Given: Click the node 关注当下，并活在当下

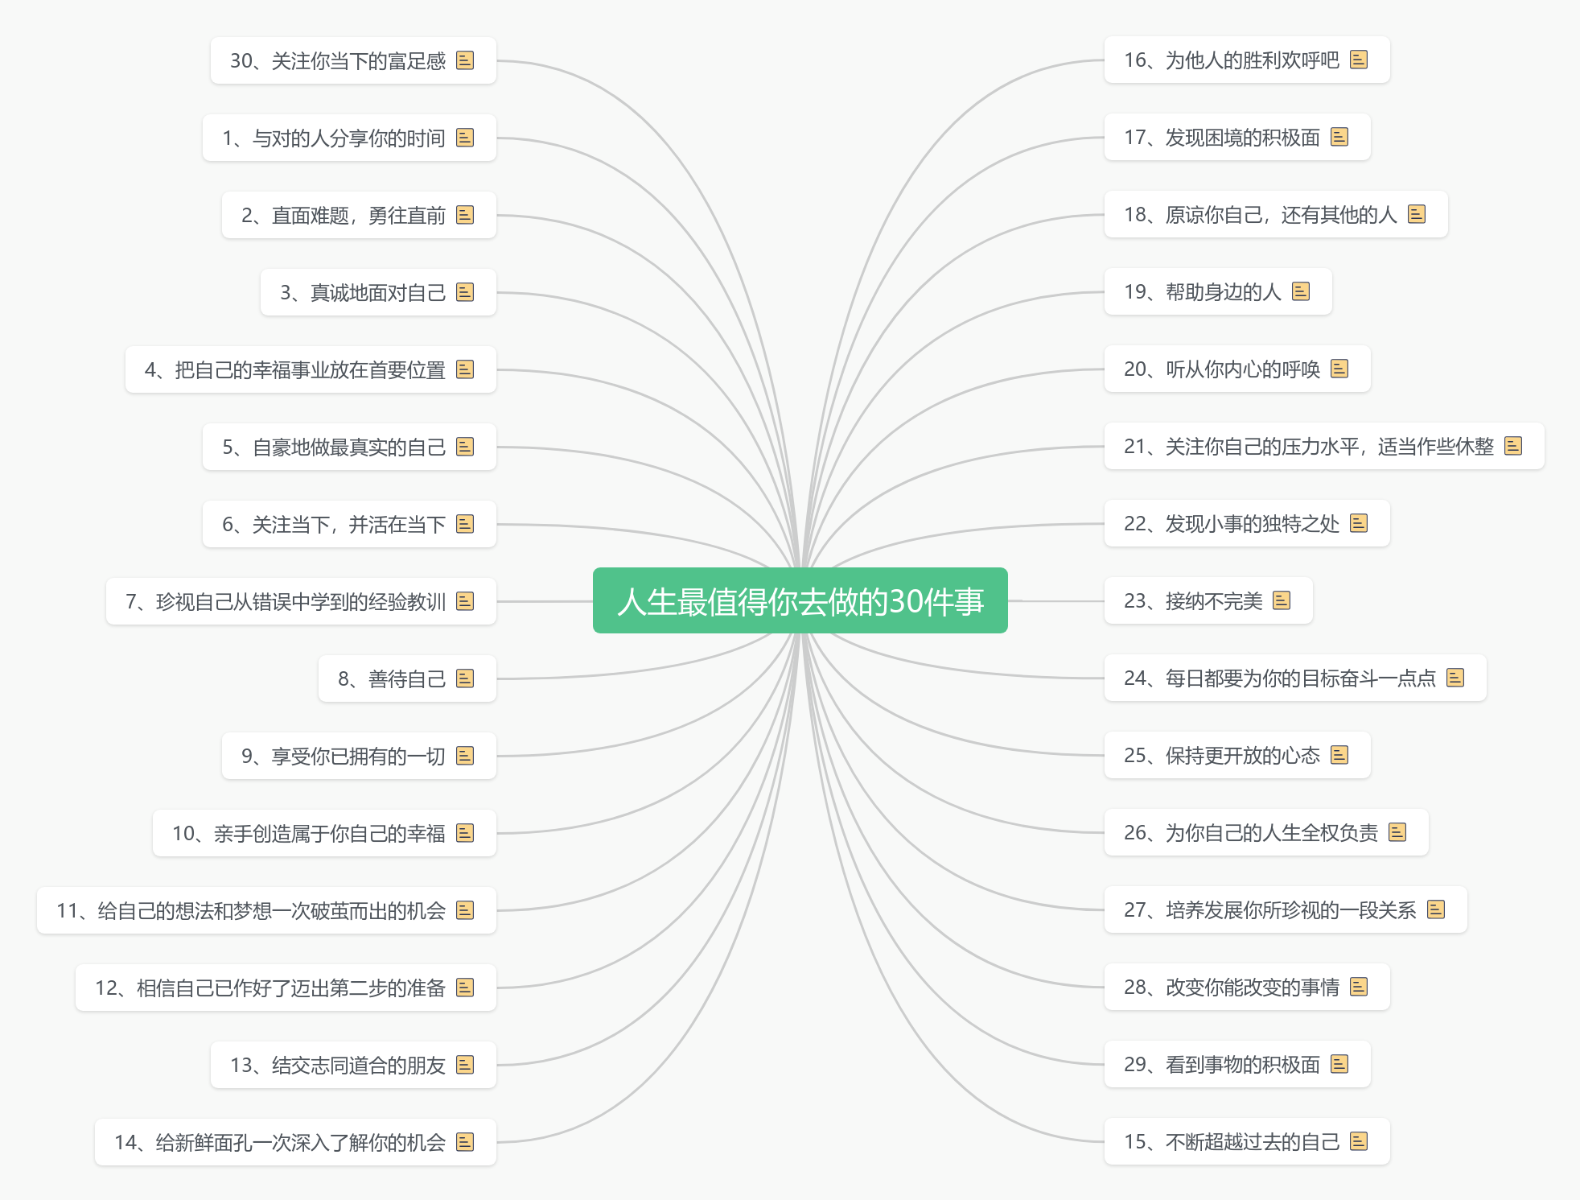Looking at the screenshot, I should pos(334,524).
